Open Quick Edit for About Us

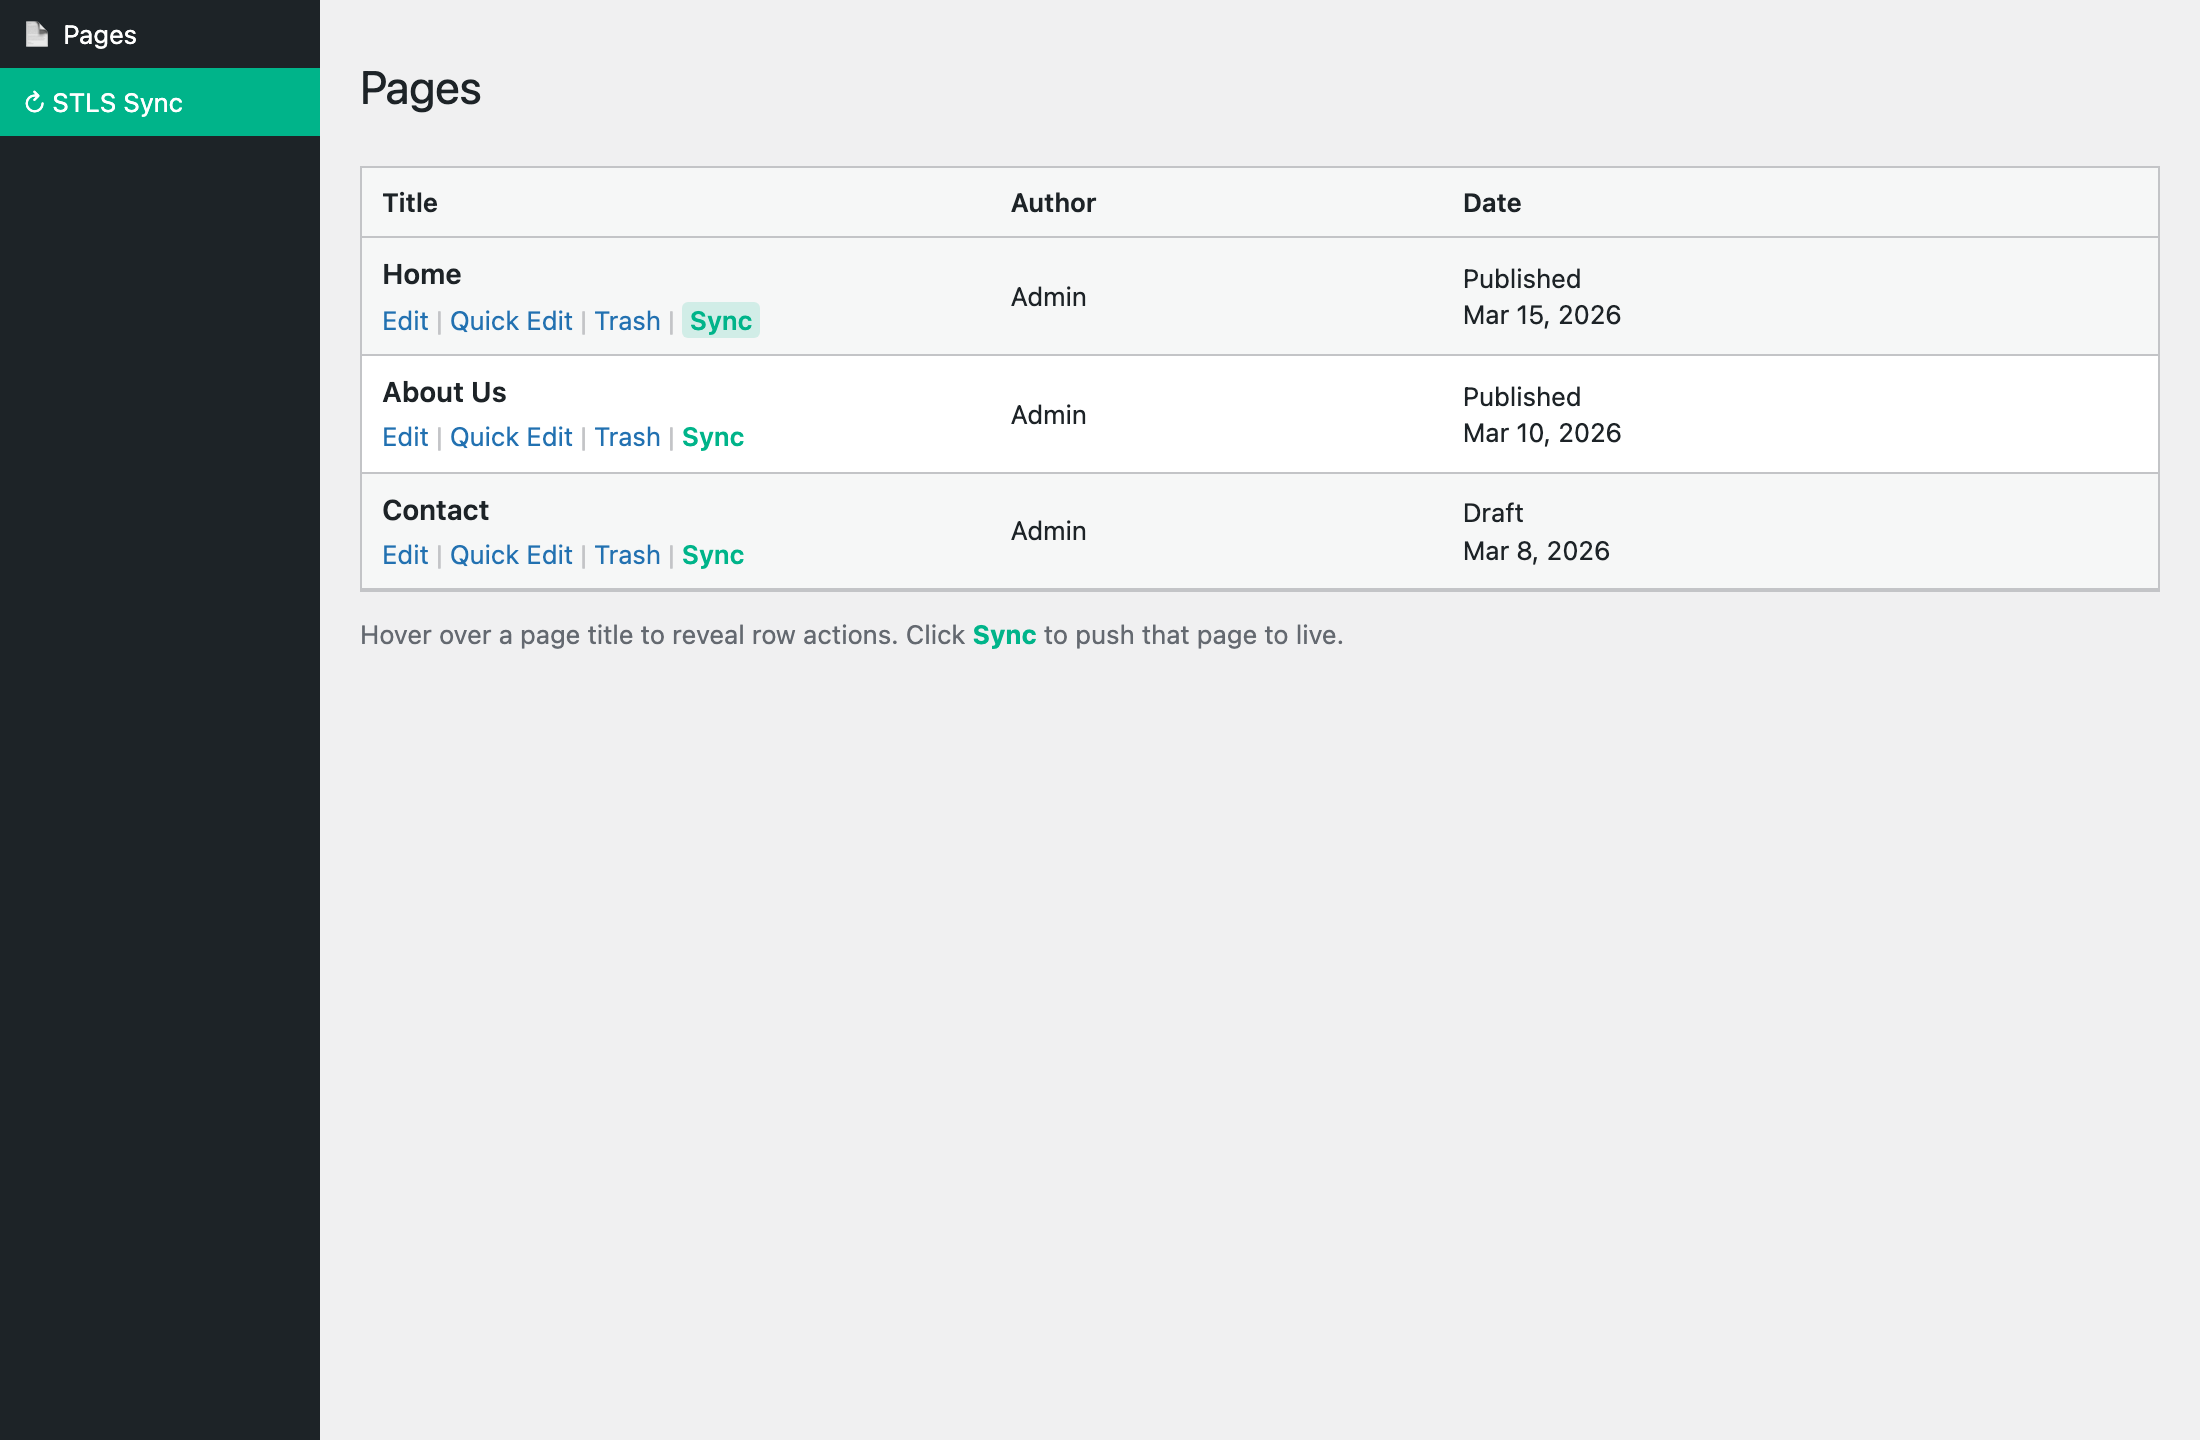tap(511, 437)
